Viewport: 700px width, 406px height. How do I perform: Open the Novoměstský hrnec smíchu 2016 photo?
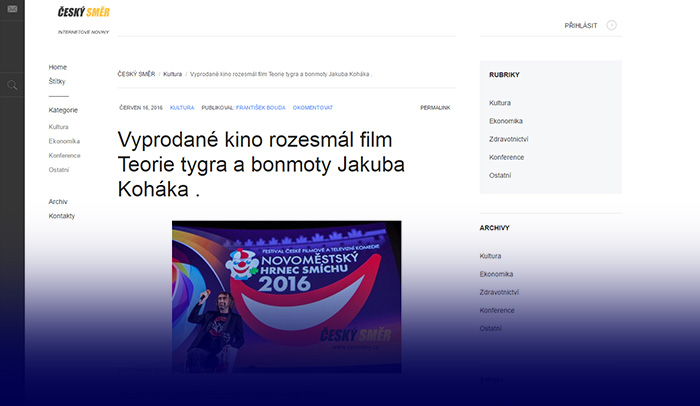[x=287, y=297]
